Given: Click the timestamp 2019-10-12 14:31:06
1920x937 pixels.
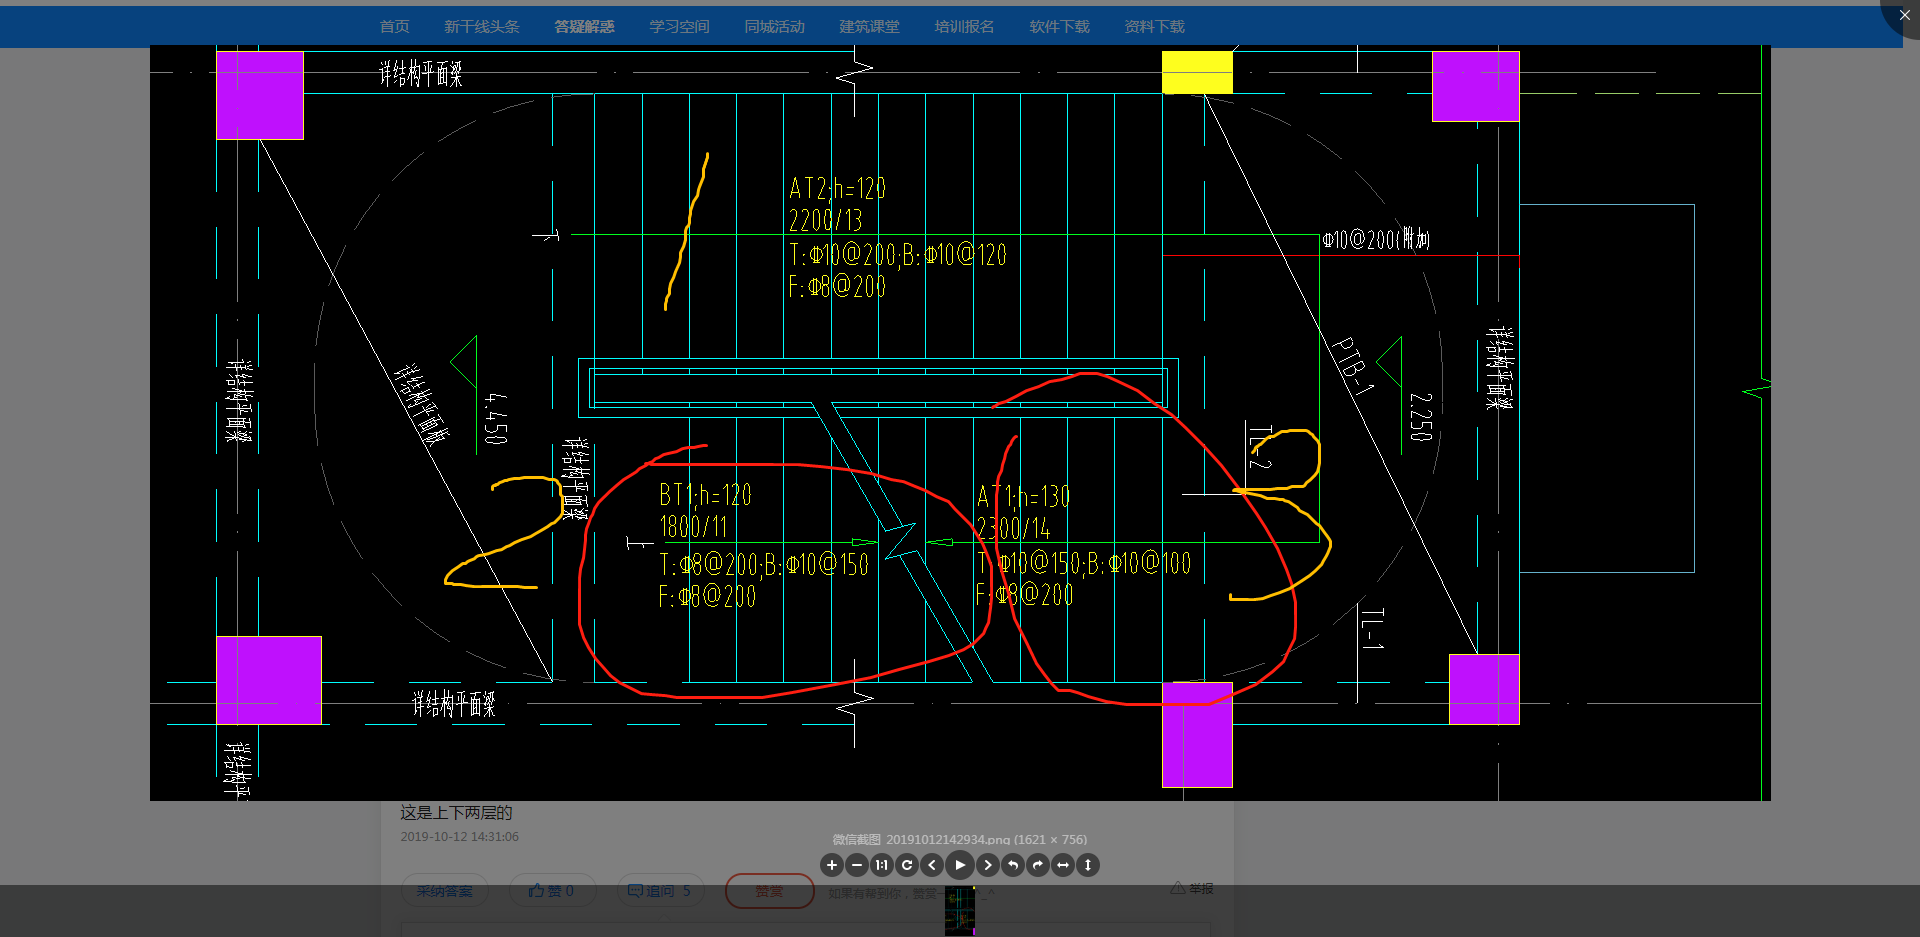Looking at the screenshot, I should tap(459, 837).
